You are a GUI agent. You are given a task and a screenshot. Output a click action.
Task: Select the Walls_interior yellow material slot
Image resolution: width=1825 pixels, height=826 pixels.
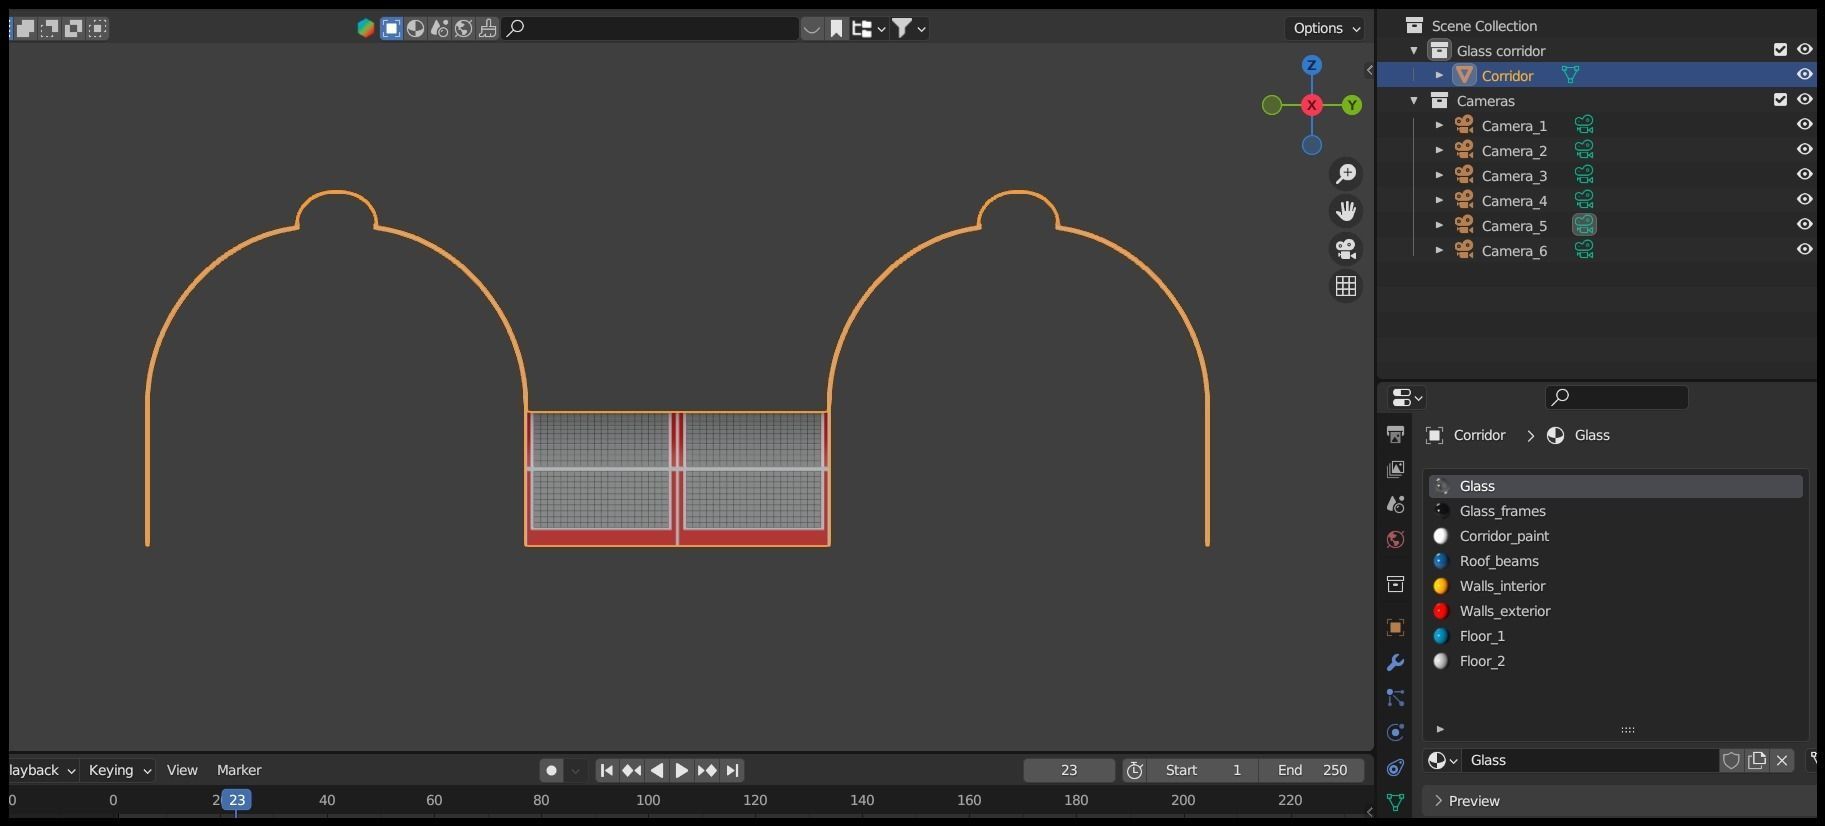[x=1615, y=586]
